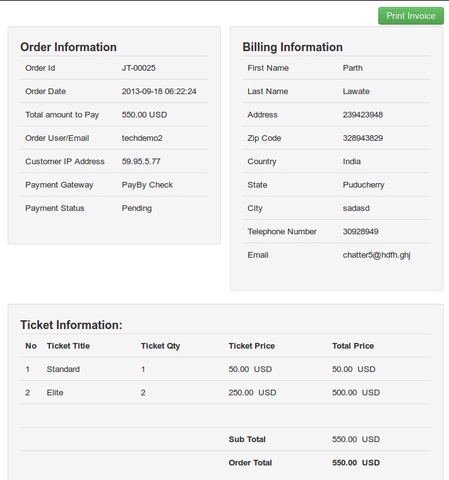
Task: Click the Order Information heading
Action: point(68,47)
